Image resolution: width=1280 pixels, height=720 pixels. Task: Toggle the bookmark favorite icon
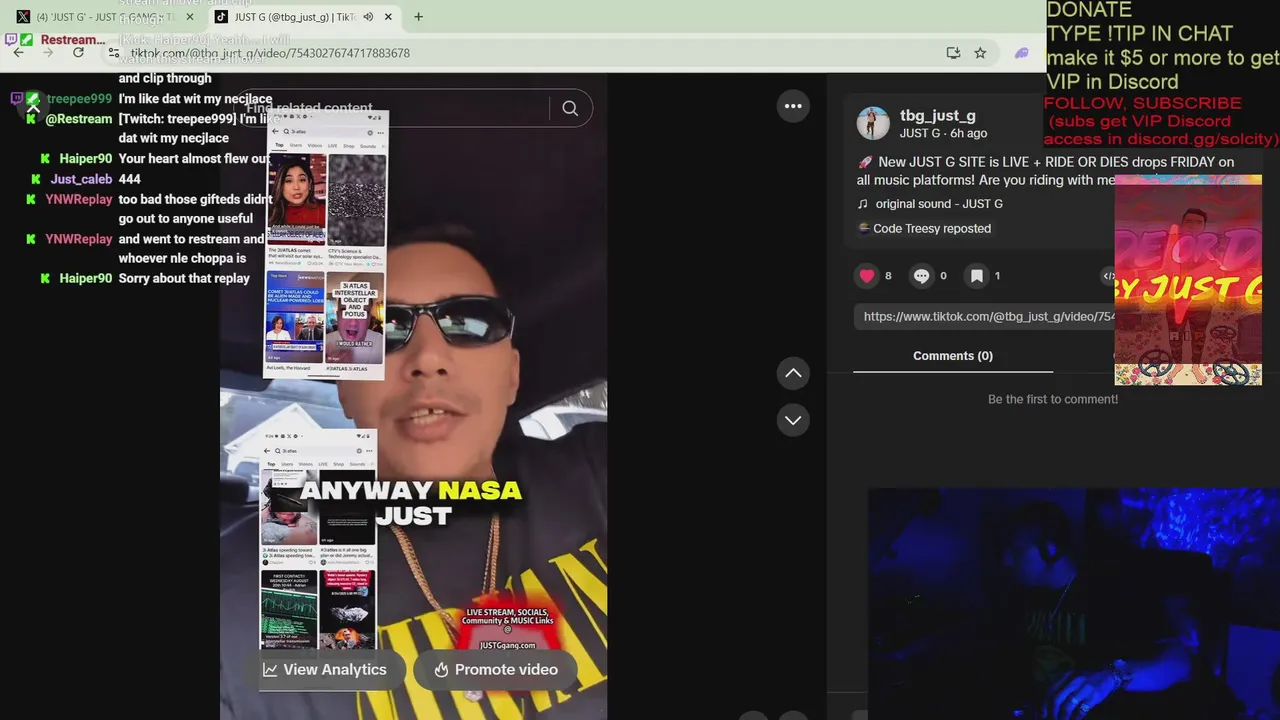976,276
